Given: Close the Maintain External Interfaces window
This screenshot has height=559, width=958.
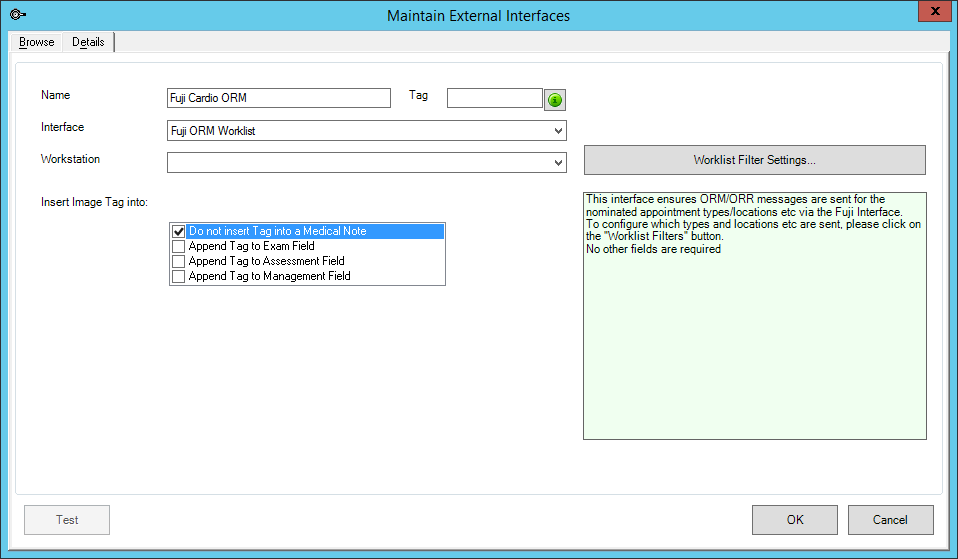Looking at the screenshot, I should point(935,11).
